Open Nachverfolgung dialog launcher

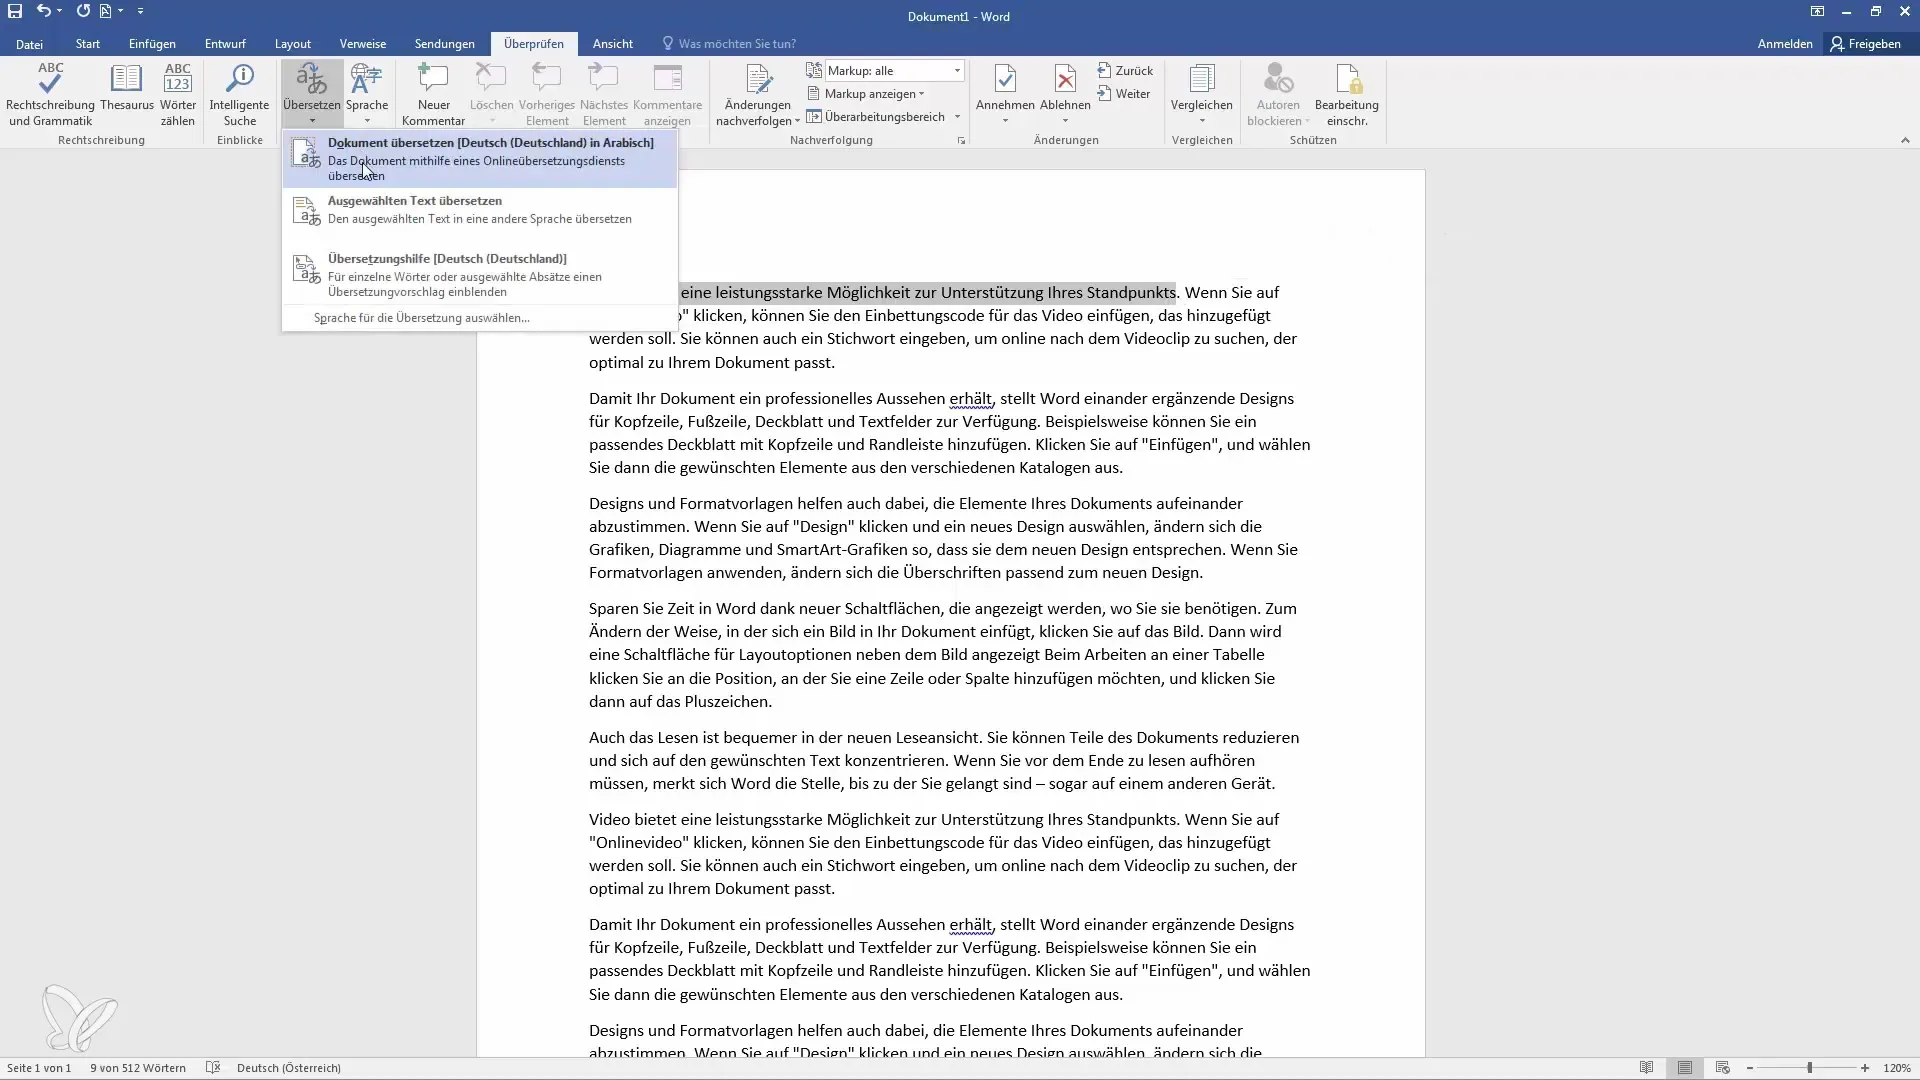tap(961, 141)
